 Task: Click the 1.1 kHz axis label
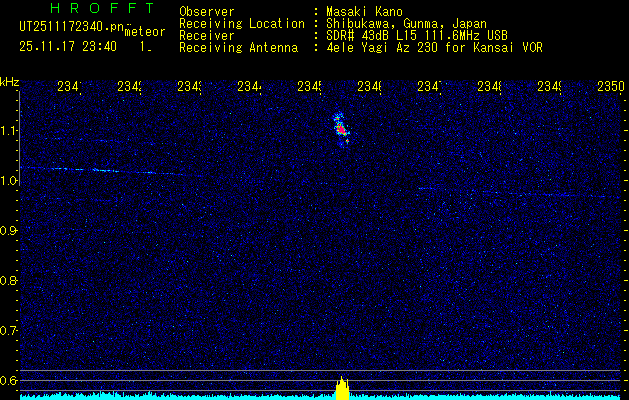(9, 131)
